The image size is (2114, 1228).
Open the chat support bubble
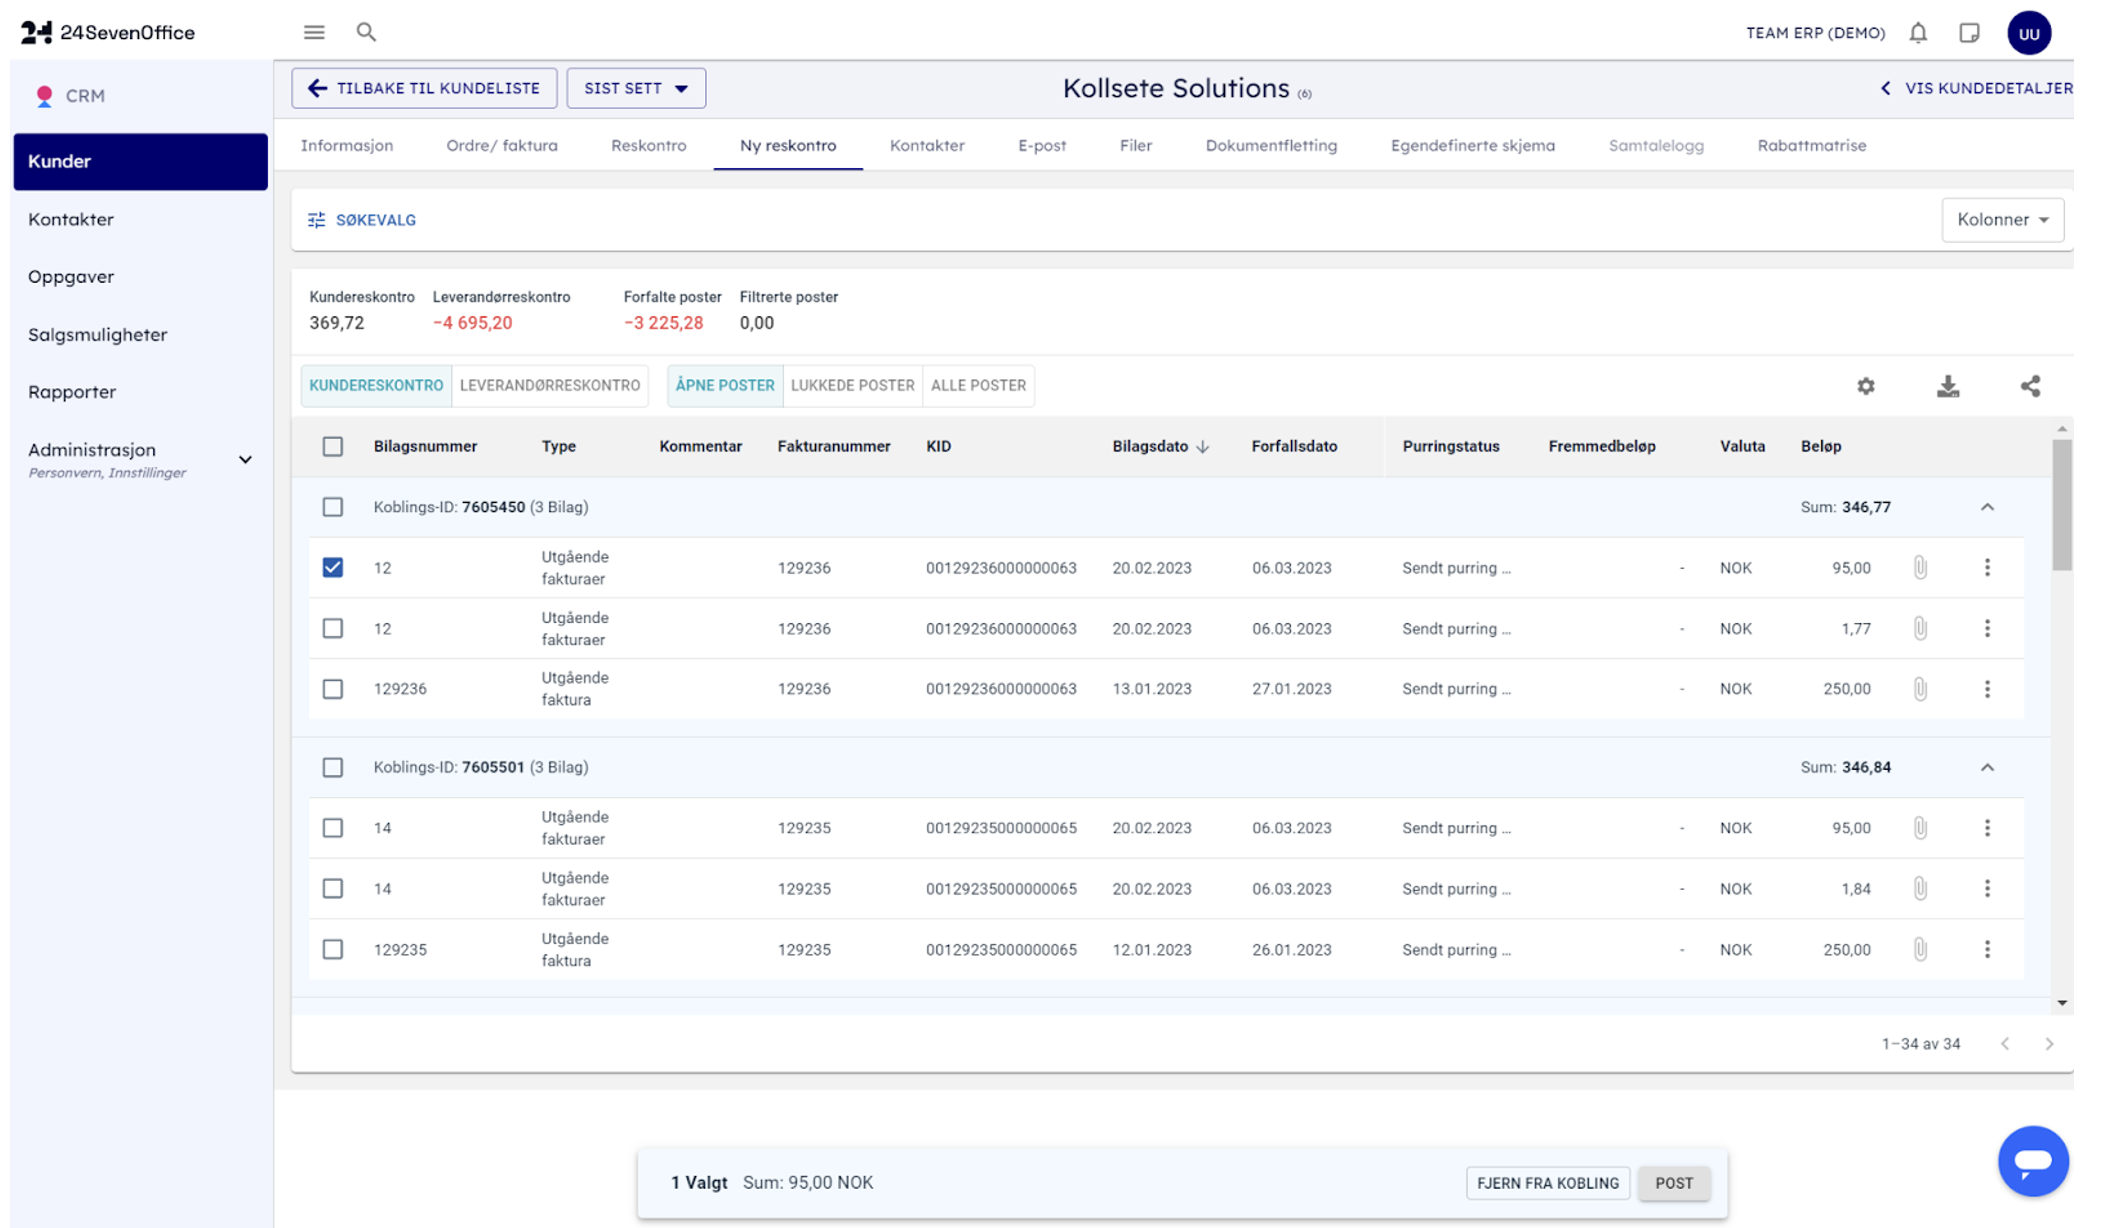(2033, 1161)
